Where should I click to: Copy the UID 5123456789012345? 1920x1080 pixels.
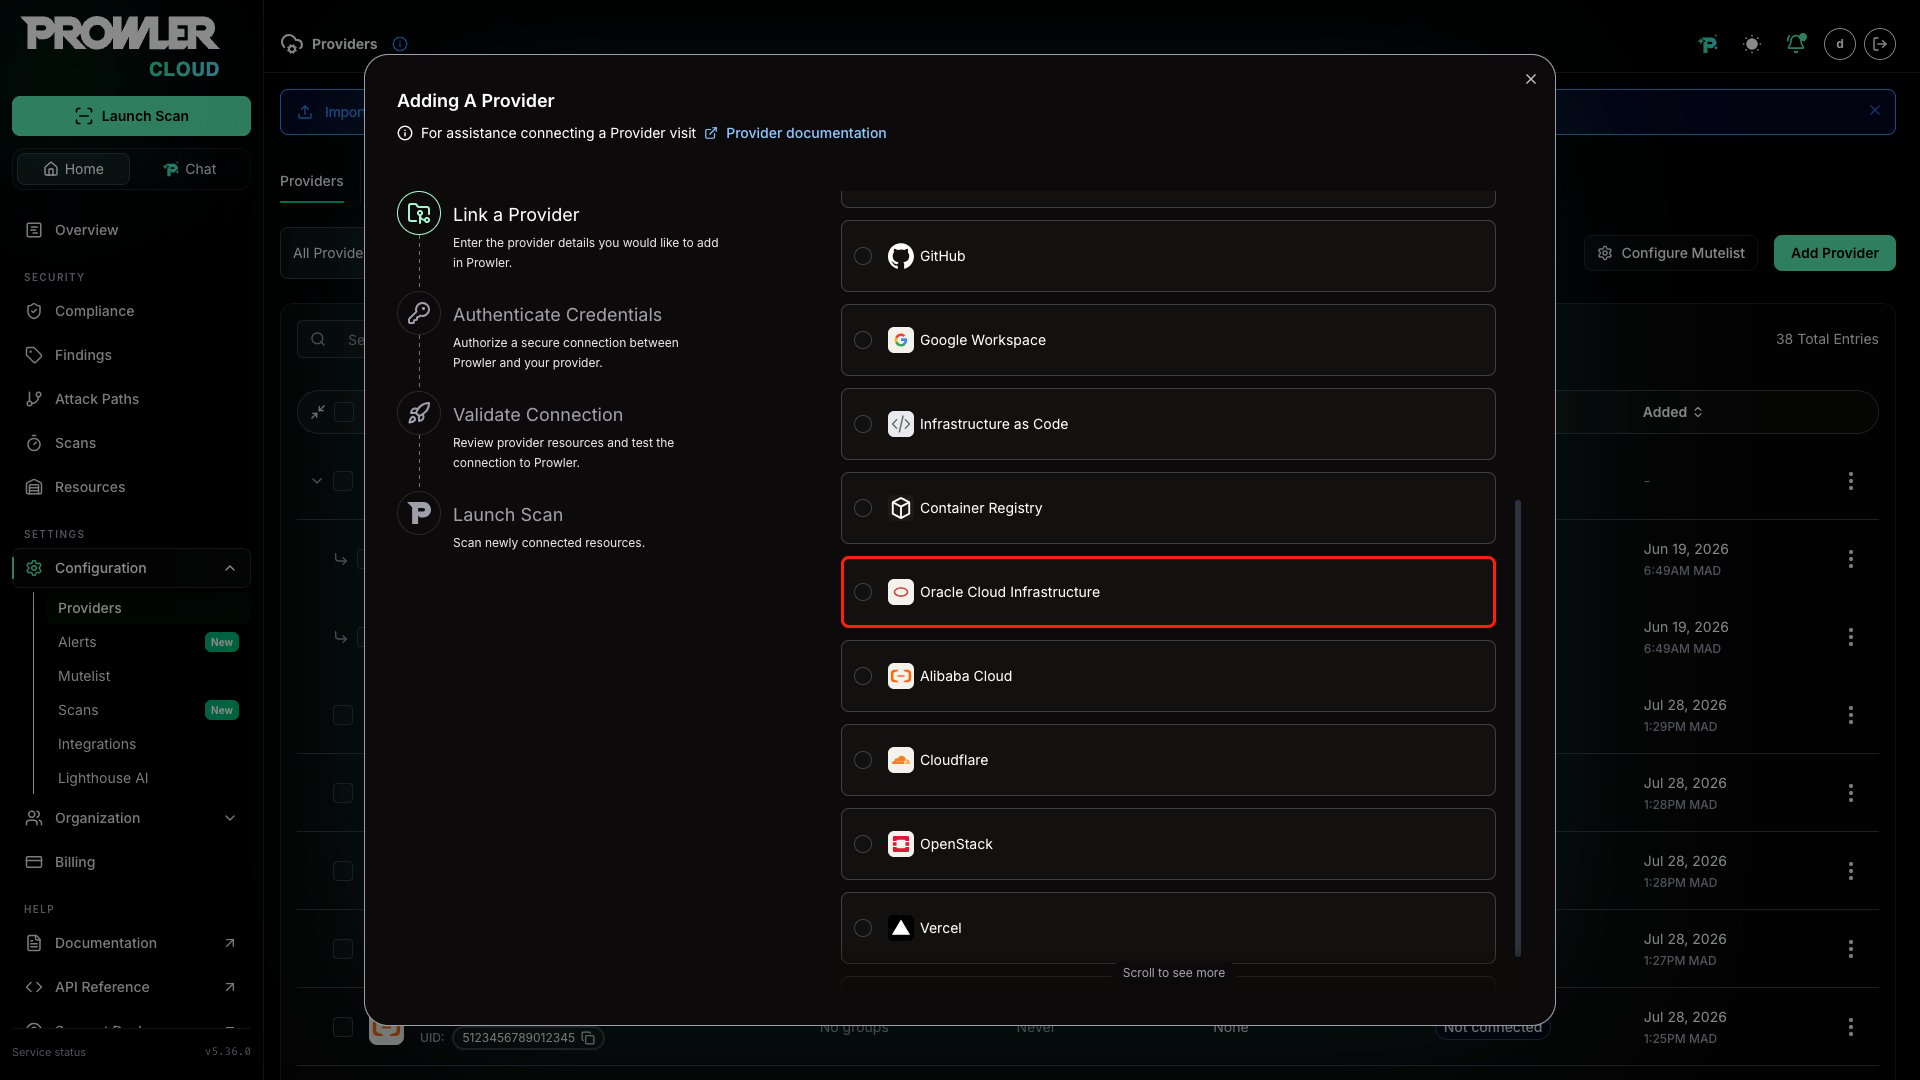click(x=588, y=1038)
